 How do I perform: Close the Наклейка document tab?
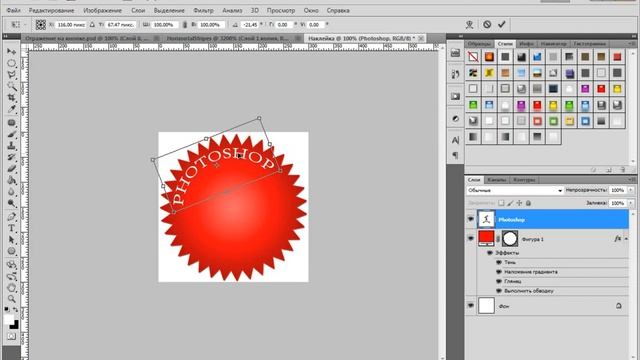421,38
